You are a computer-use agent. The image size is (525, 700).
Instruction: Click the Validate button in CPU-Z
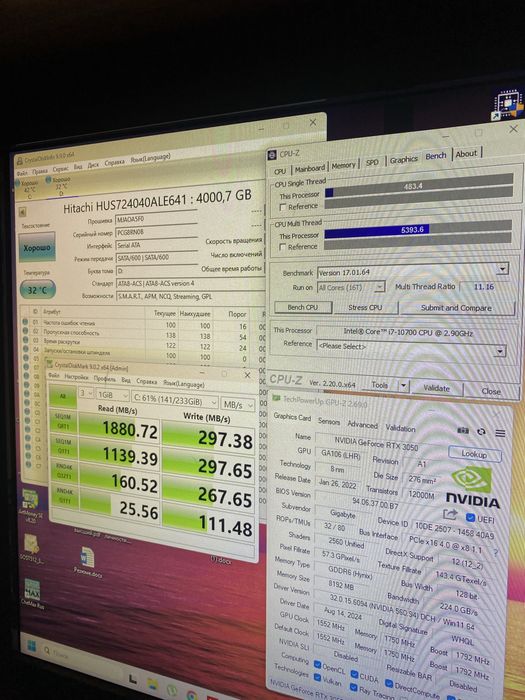(436, 388)
